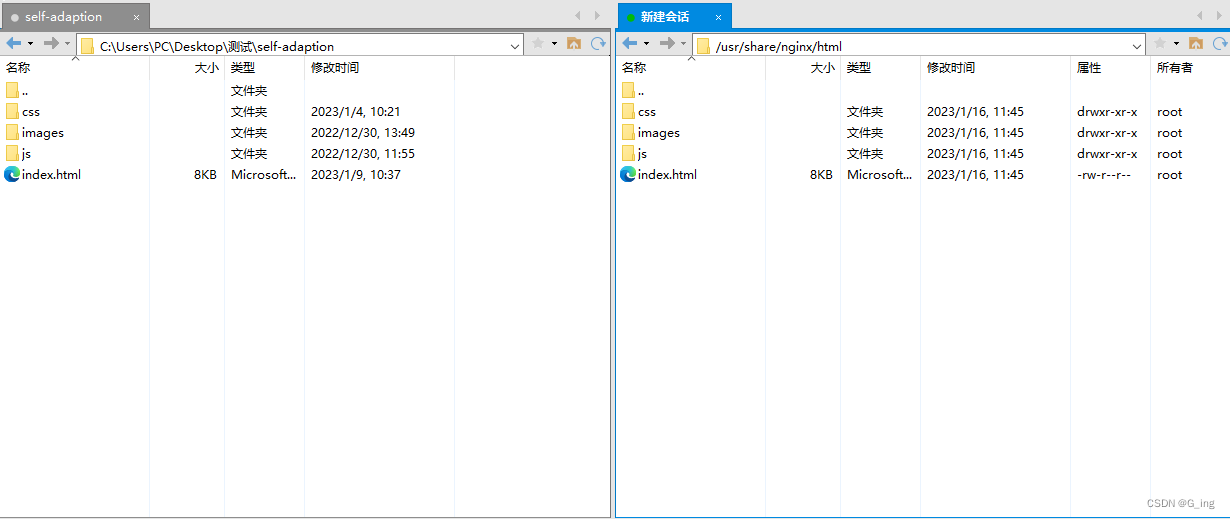Screen dimensions: 1230x519
Task: Select the local css folder icon
Action: pos(12,112)
